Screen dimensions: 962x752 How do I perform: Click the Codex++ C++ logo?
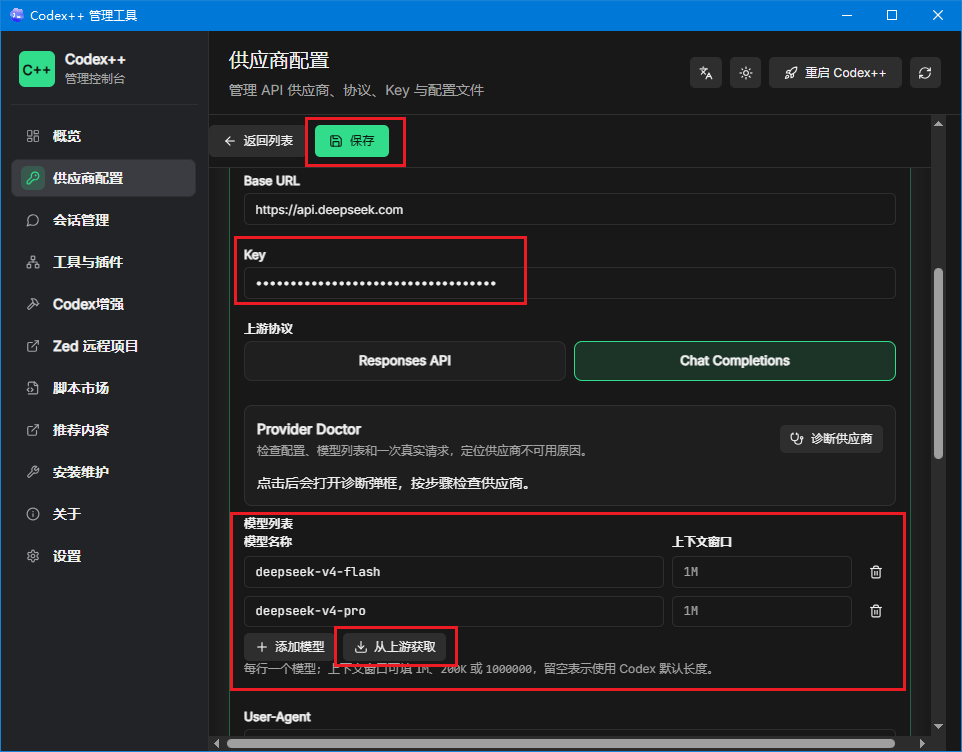37,69
